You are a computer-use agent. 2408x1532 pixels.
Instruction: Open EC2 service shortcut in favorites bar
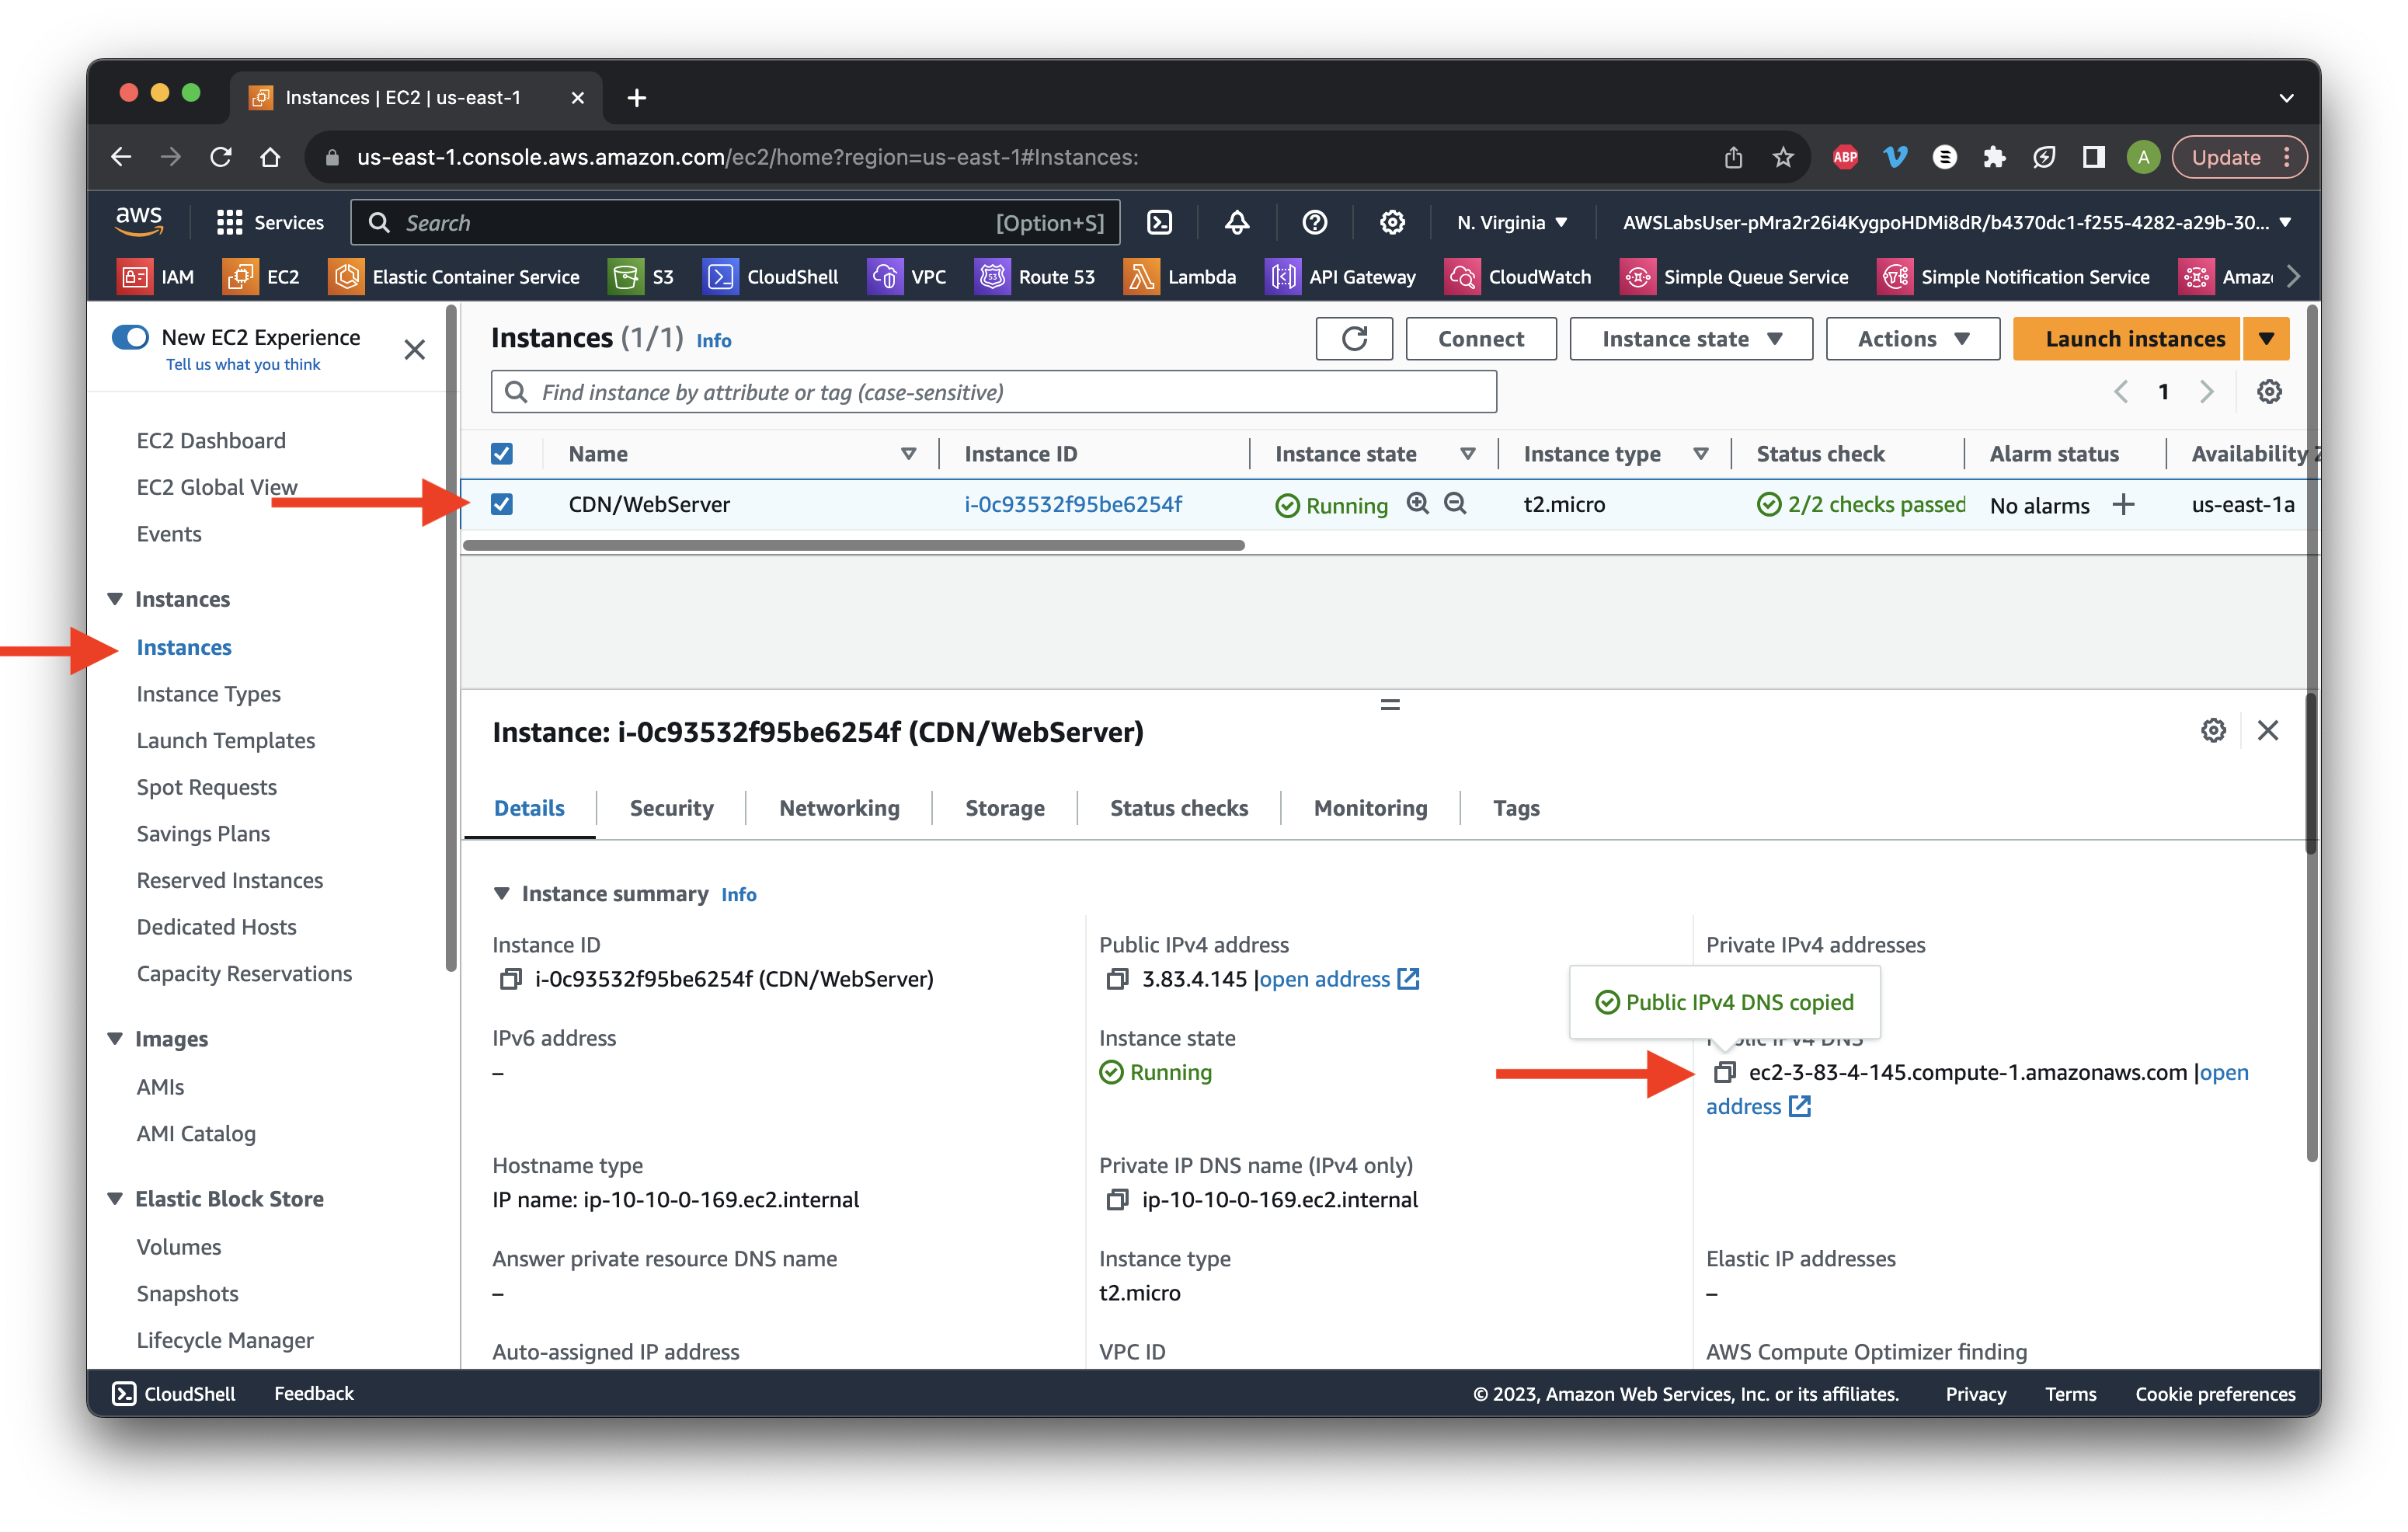tap(261, 277)
